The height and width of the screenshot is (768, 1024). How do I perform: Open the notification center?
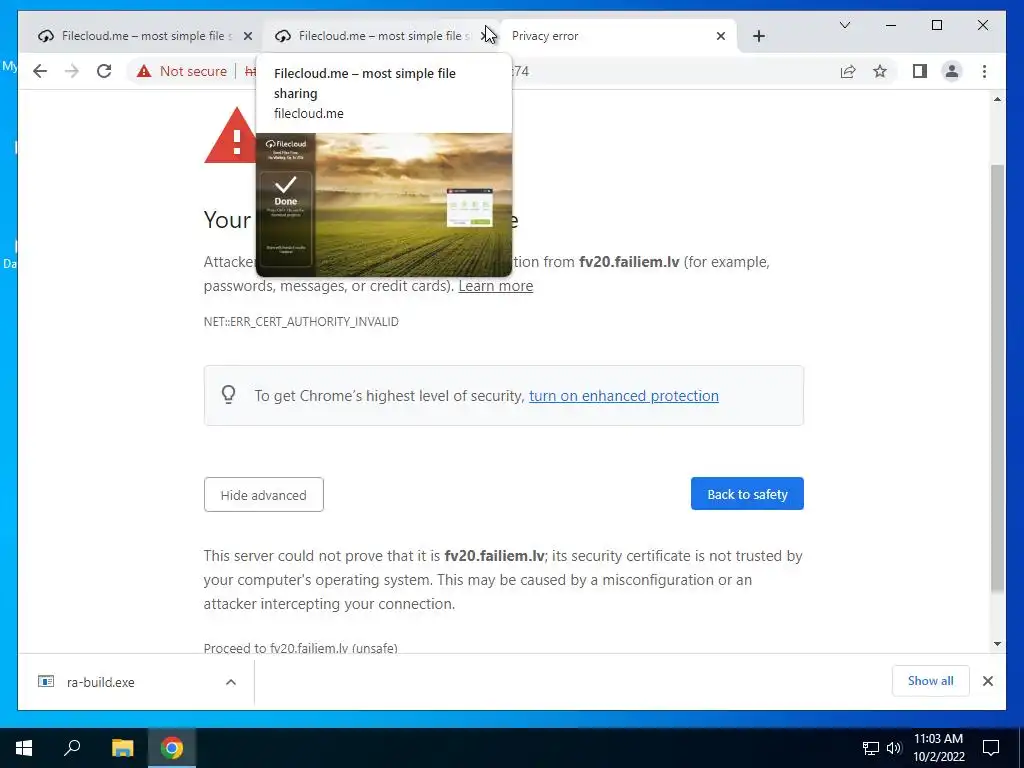(x=991, y=748)
